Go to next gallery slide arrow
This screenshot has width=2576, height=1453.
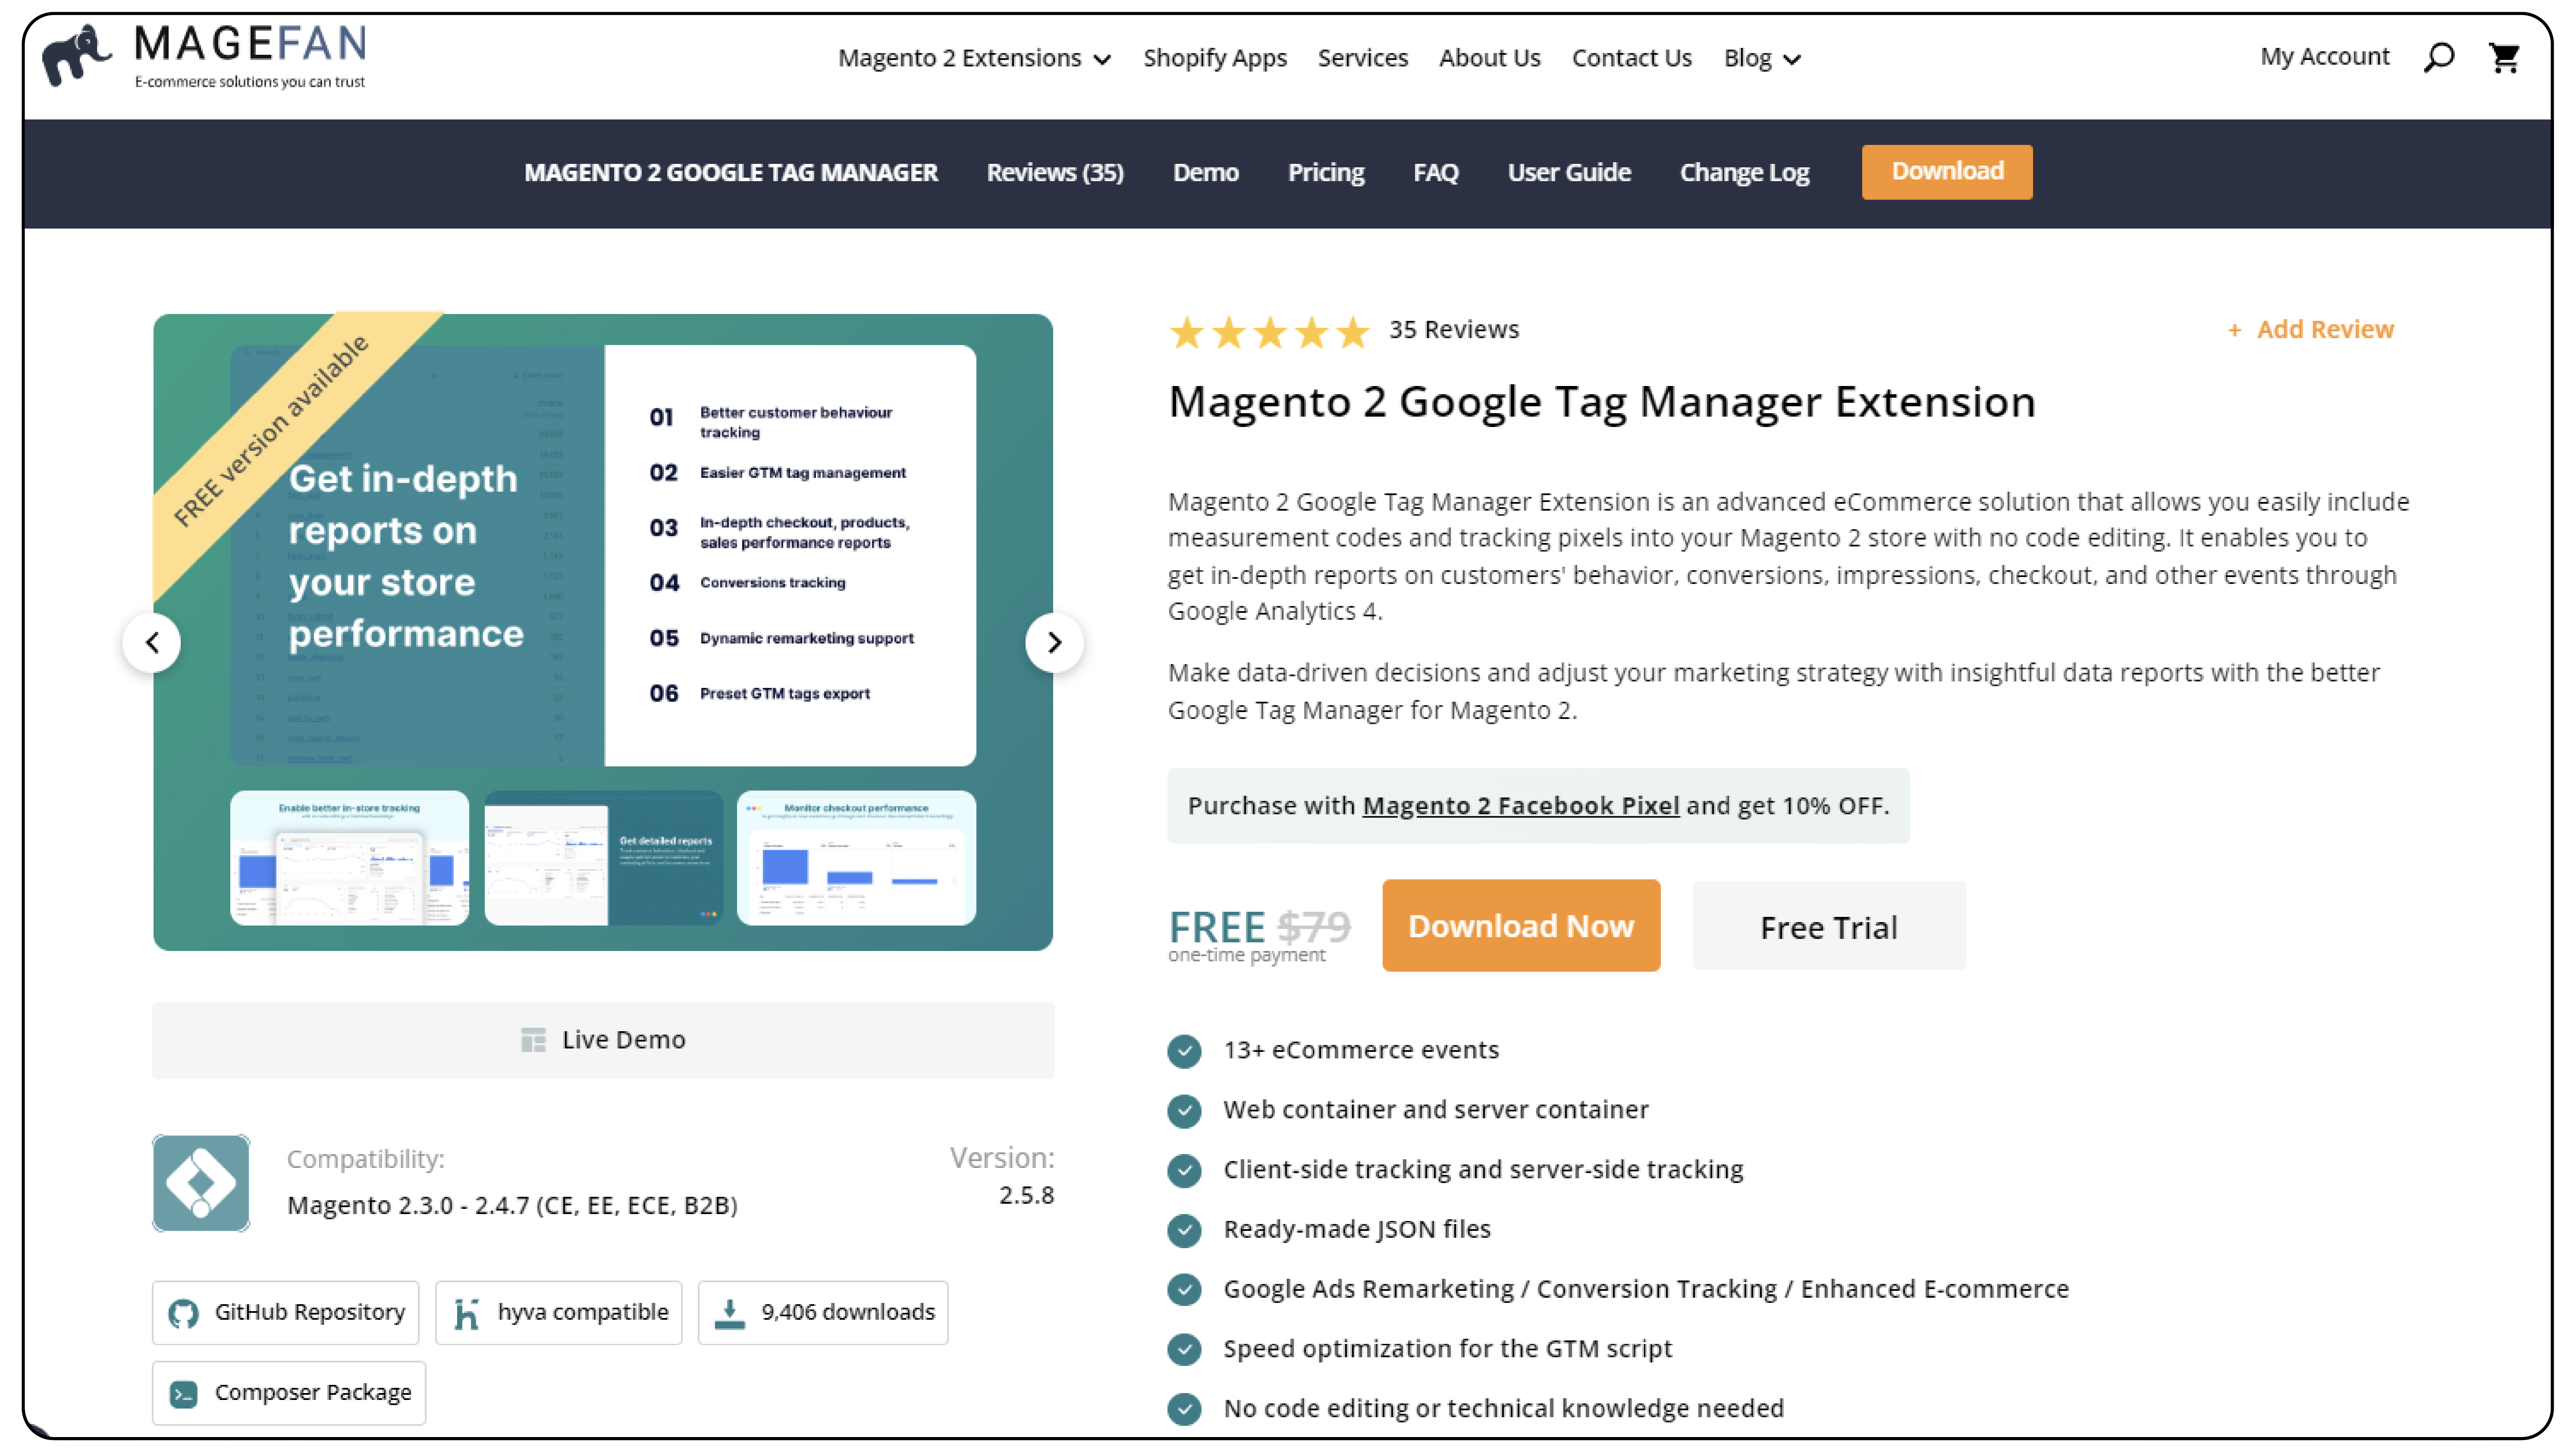[1054, 643]
